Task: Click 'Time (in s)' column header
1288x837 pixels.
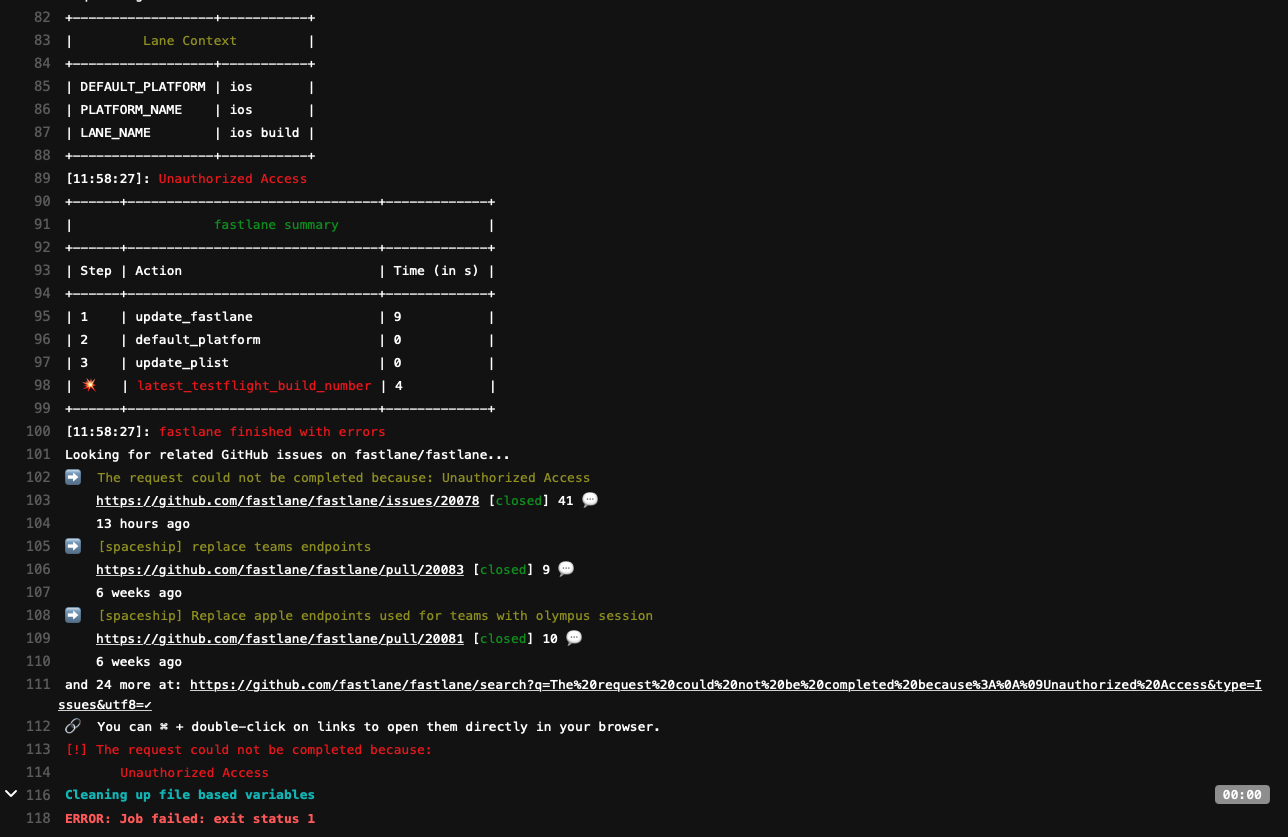Action: tap(436, 271)
